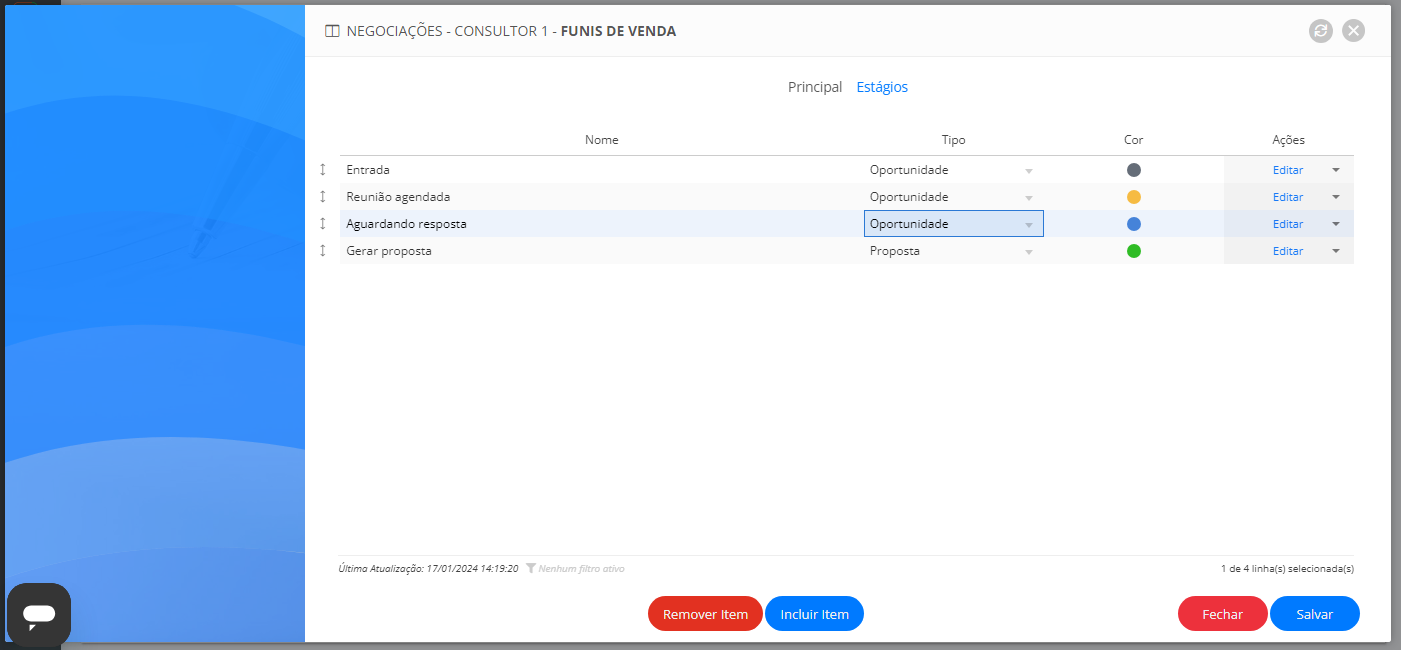Switch to the Principal tab
The image size is (1401, 650).
pos(814,87)
